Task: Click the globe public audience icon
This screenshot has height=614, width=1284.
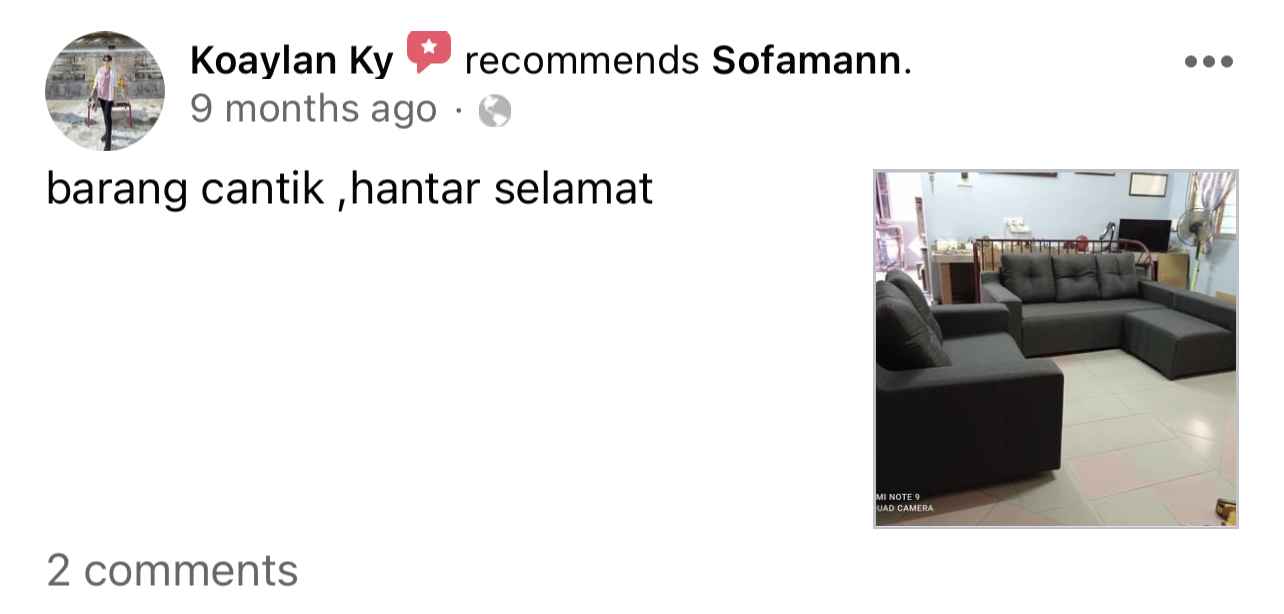Action: pos(495,111)
